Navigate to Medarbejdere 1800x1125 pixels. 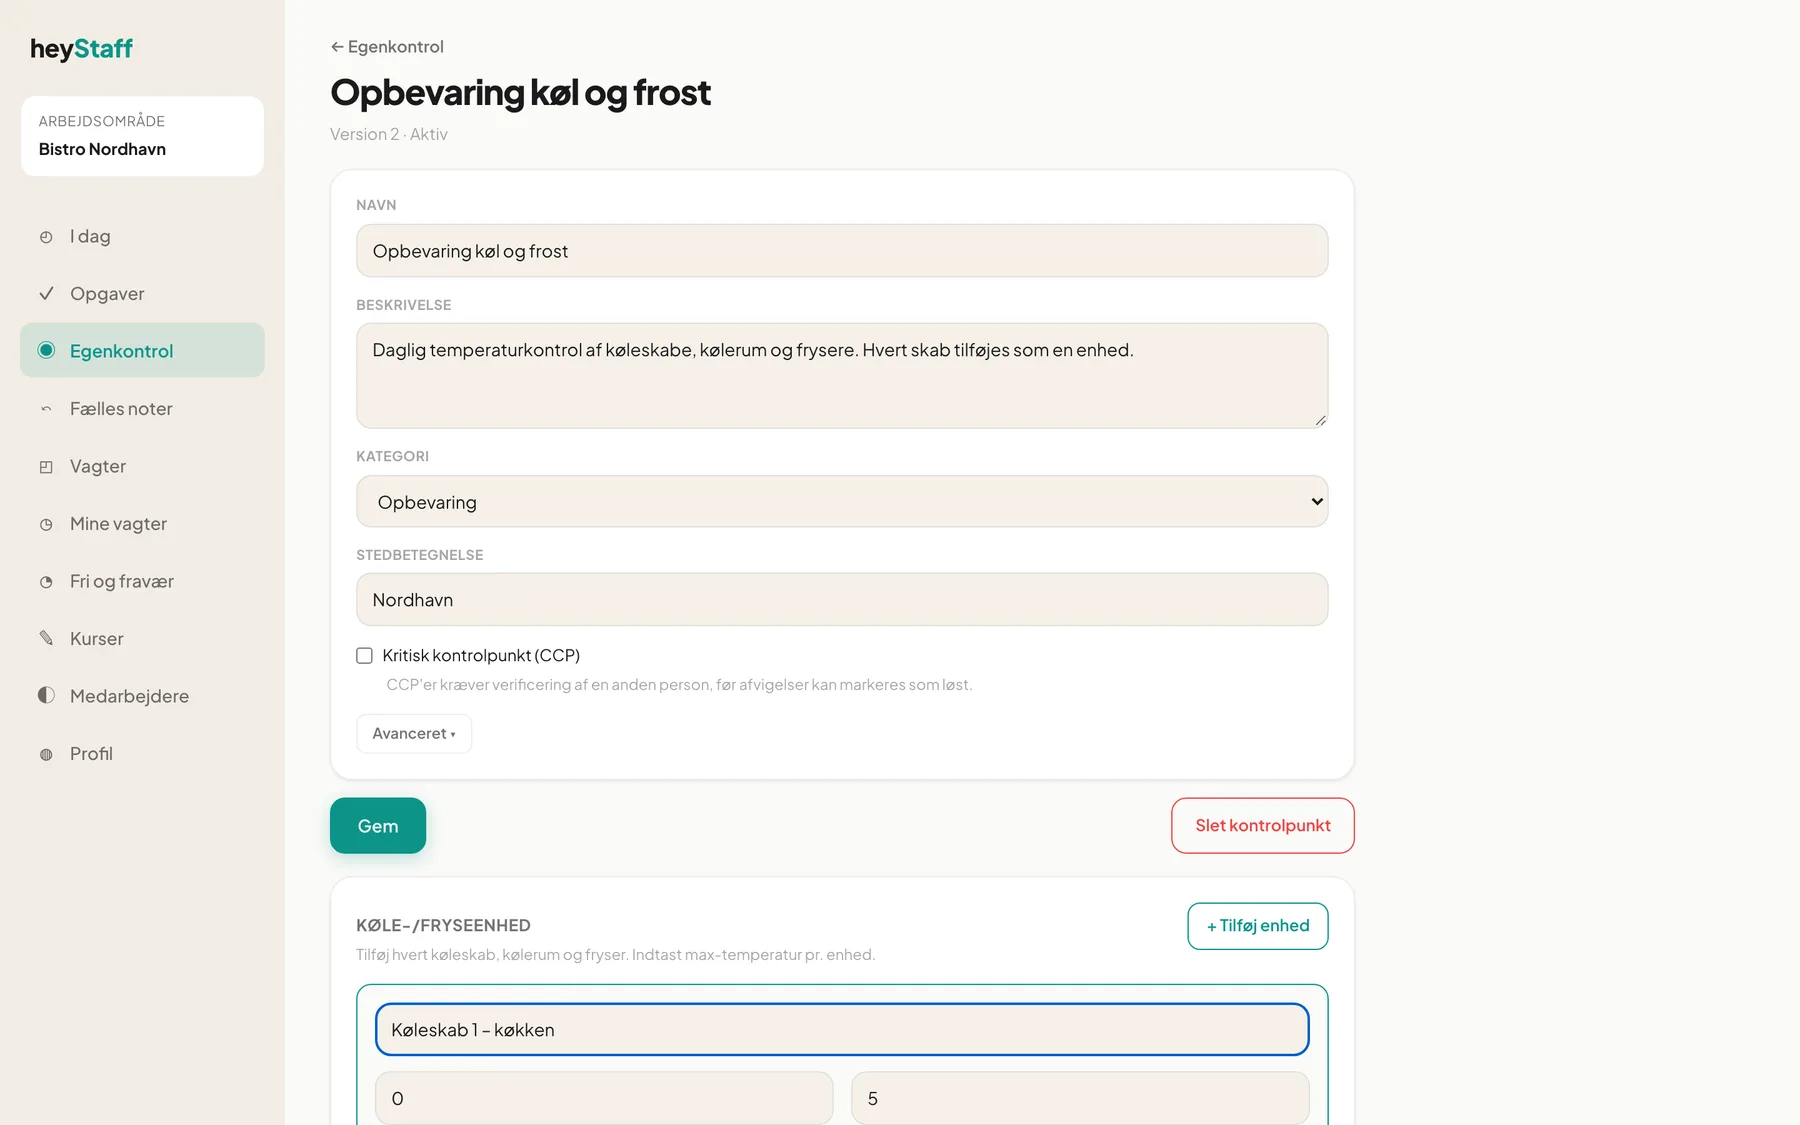coord(142,696)
